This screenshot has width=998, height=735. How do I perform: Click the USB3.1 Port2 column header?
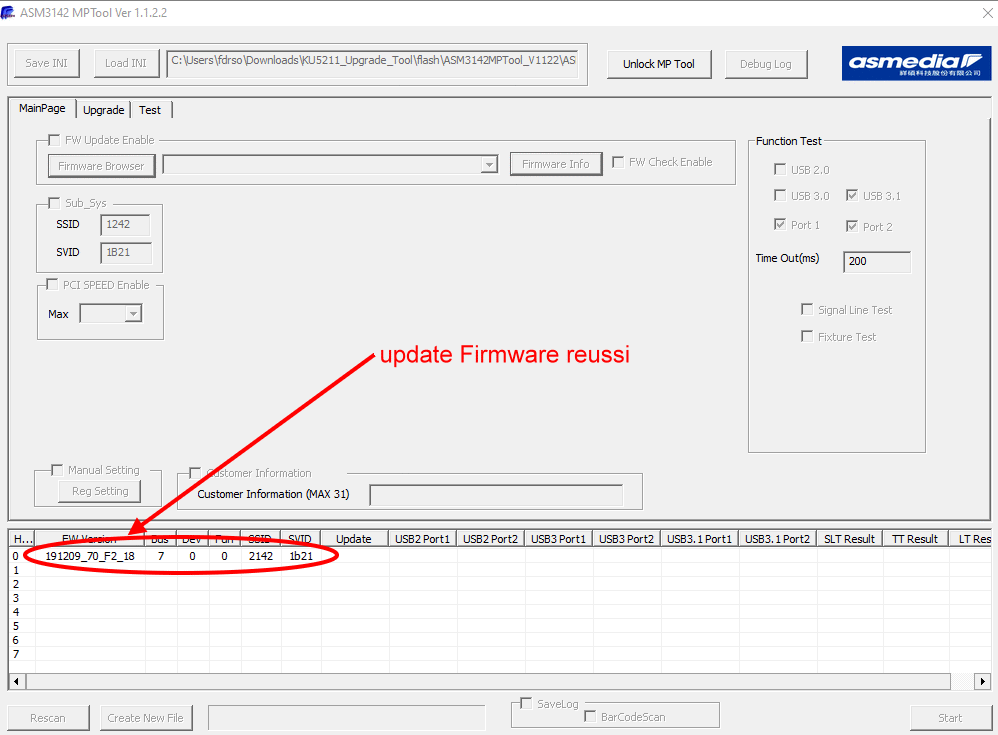click(x=778, y=539)
